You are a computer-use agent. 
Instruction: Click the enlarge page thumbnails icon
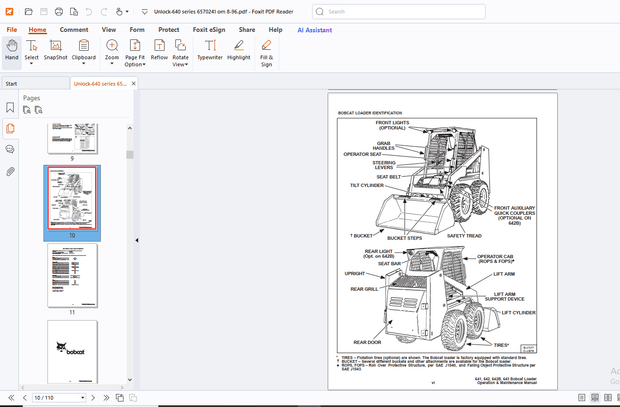click(27, 110)
